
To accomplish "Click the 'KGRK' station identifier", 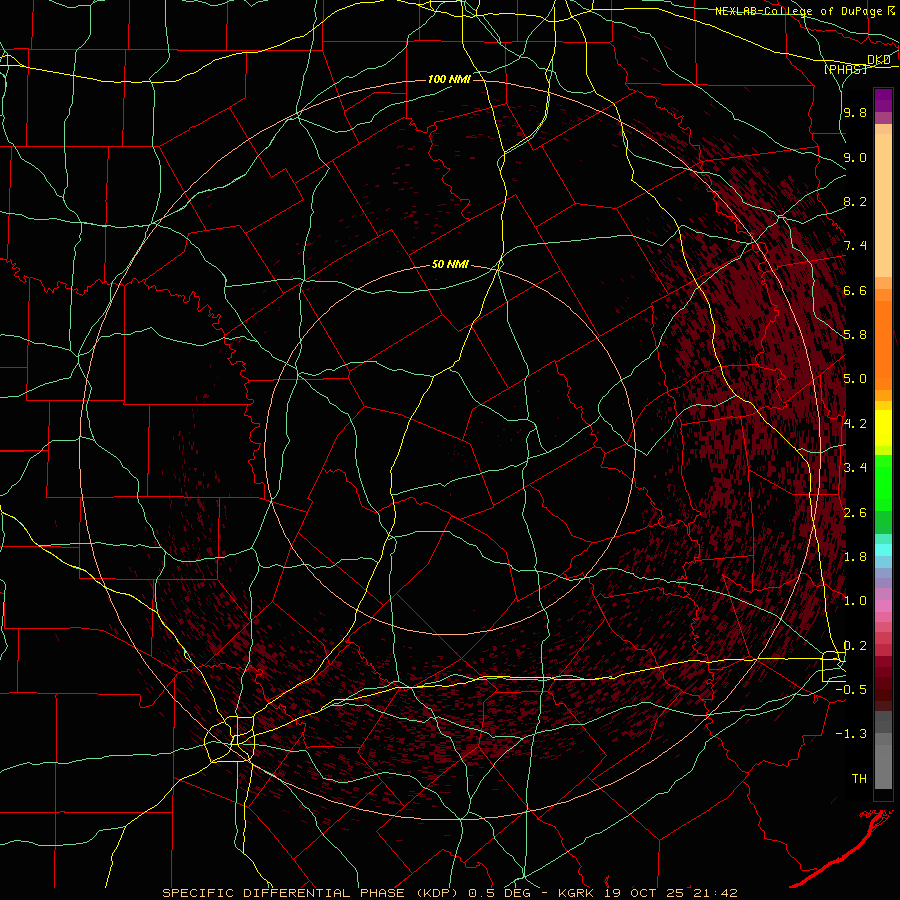I will click(578, 893).
